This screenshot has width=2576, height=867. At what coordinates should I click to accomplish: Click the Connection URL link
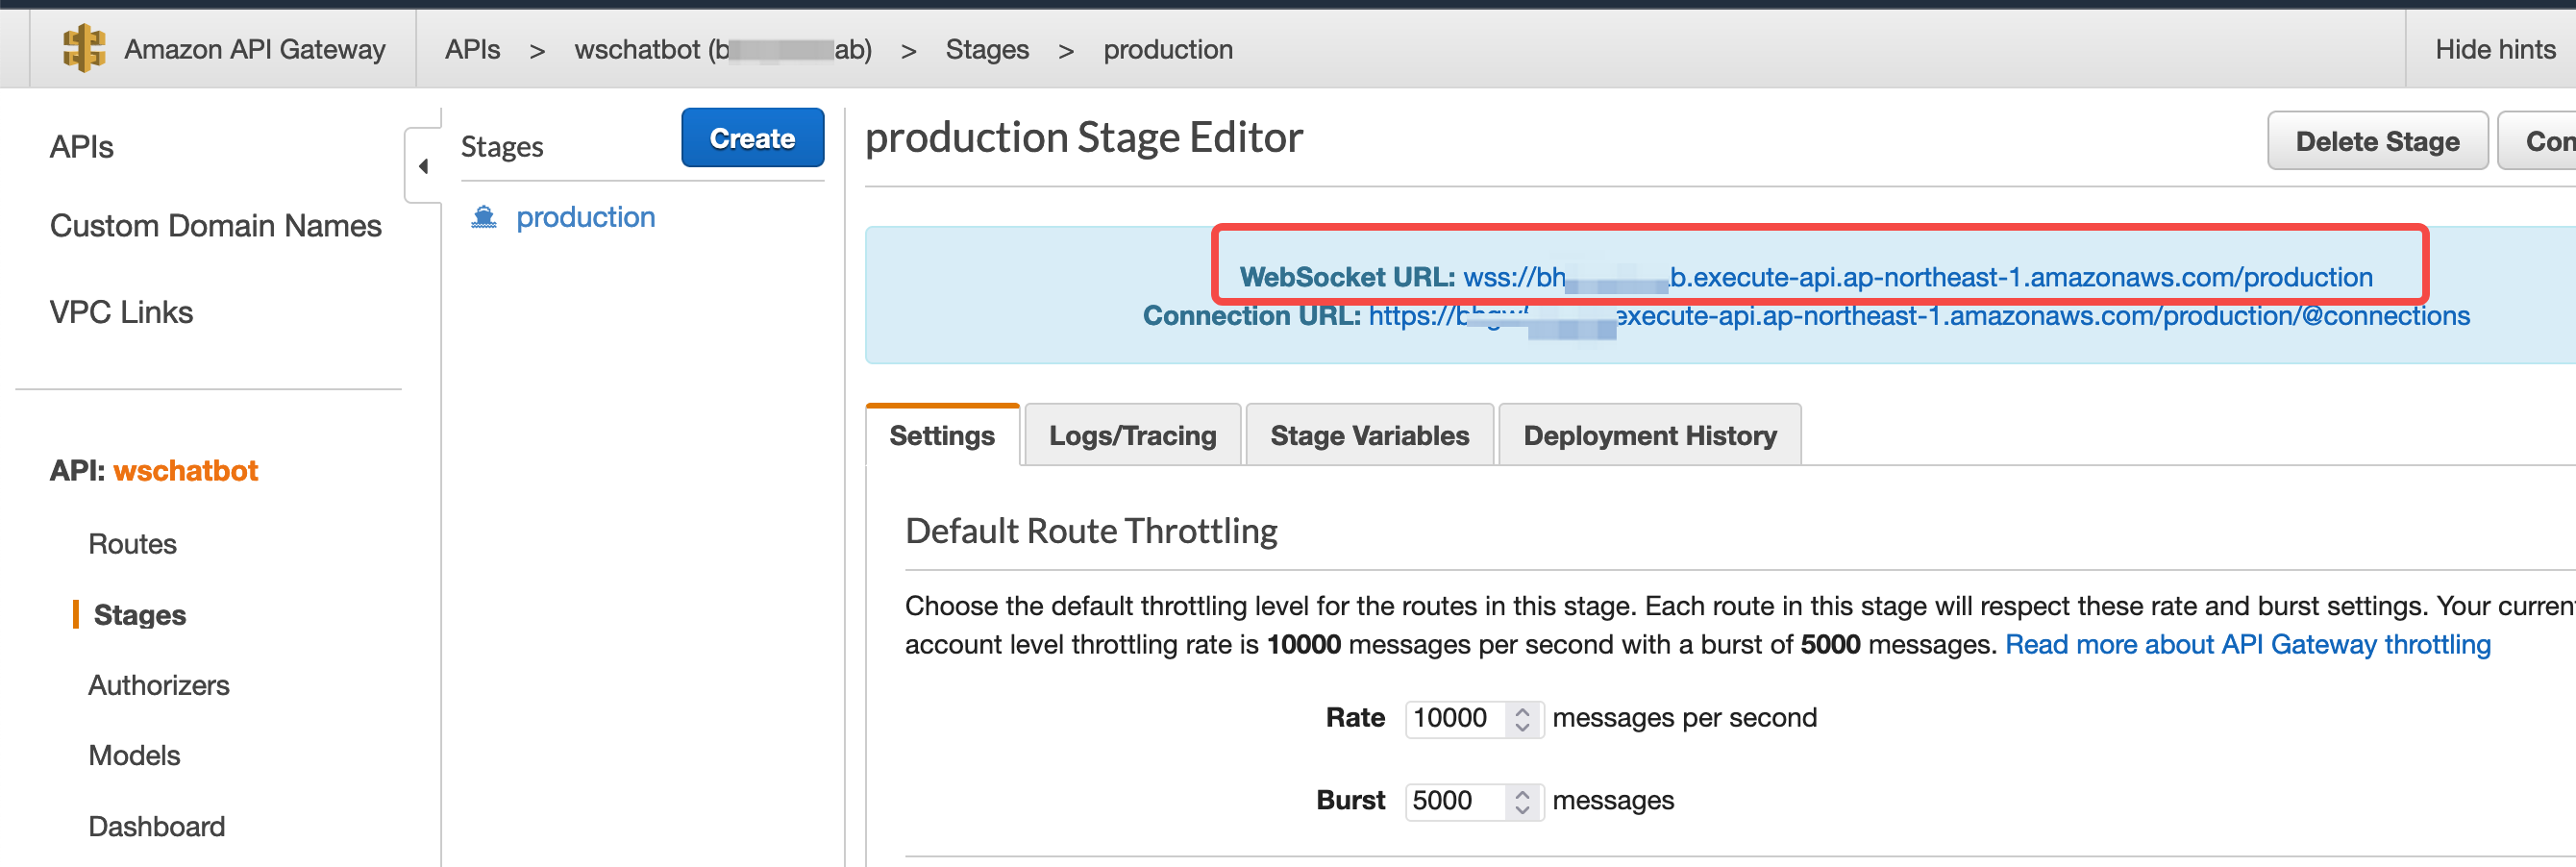click(1919, 316)
